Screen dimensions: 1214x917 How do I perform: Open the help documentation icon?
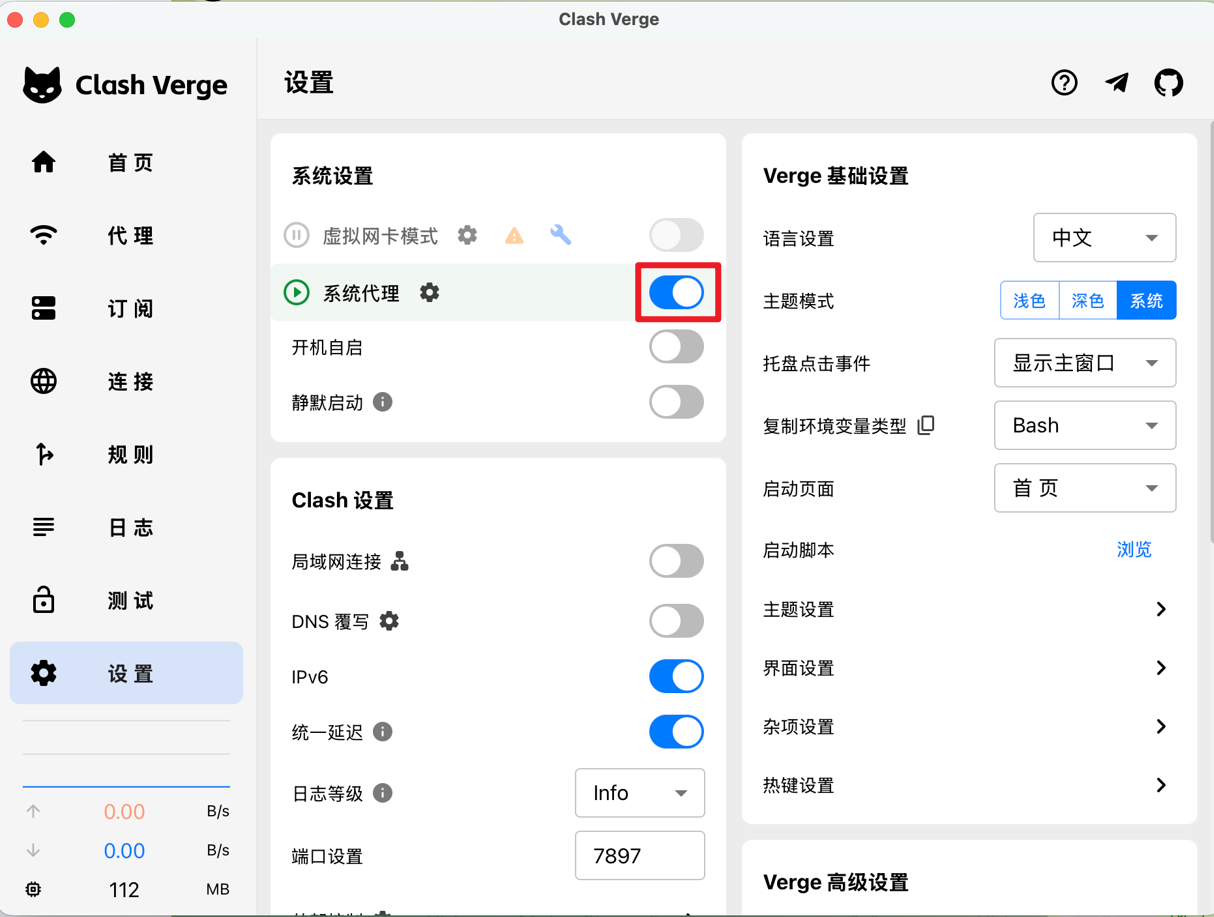tap(1064, 83)
